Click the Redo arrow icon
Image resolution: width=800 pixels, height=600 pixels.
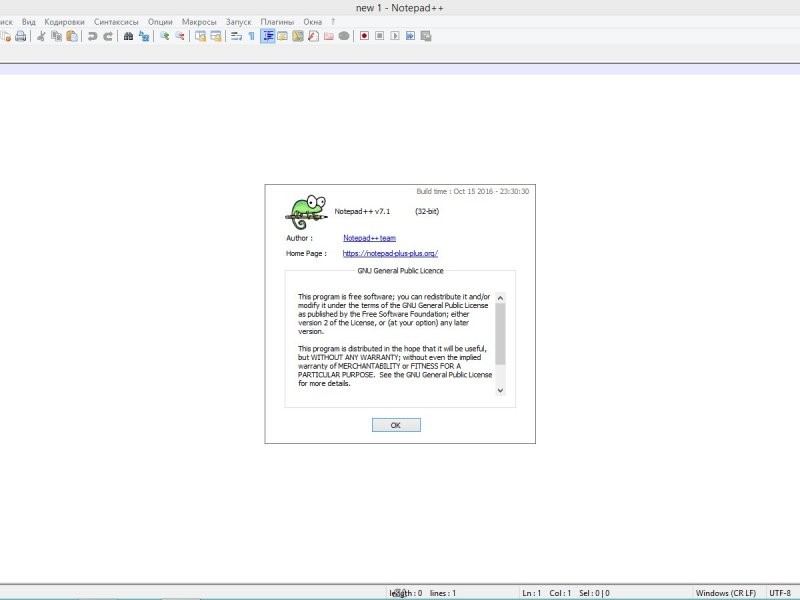tap(108, 36)
